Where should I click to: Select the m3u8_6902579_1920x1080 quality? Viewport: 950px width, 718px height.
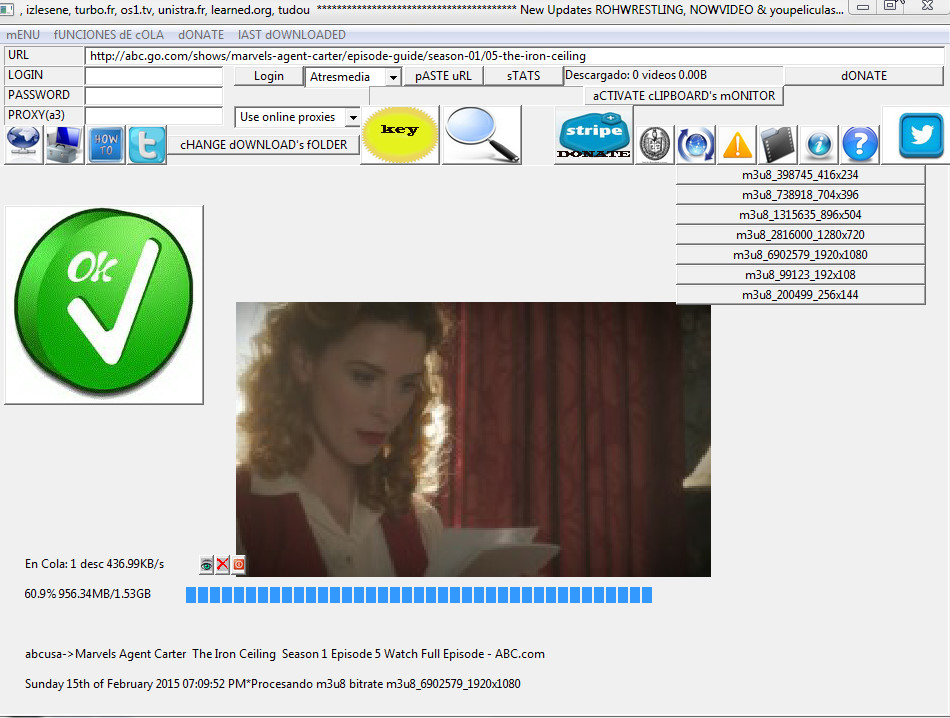tap(800, 254)
